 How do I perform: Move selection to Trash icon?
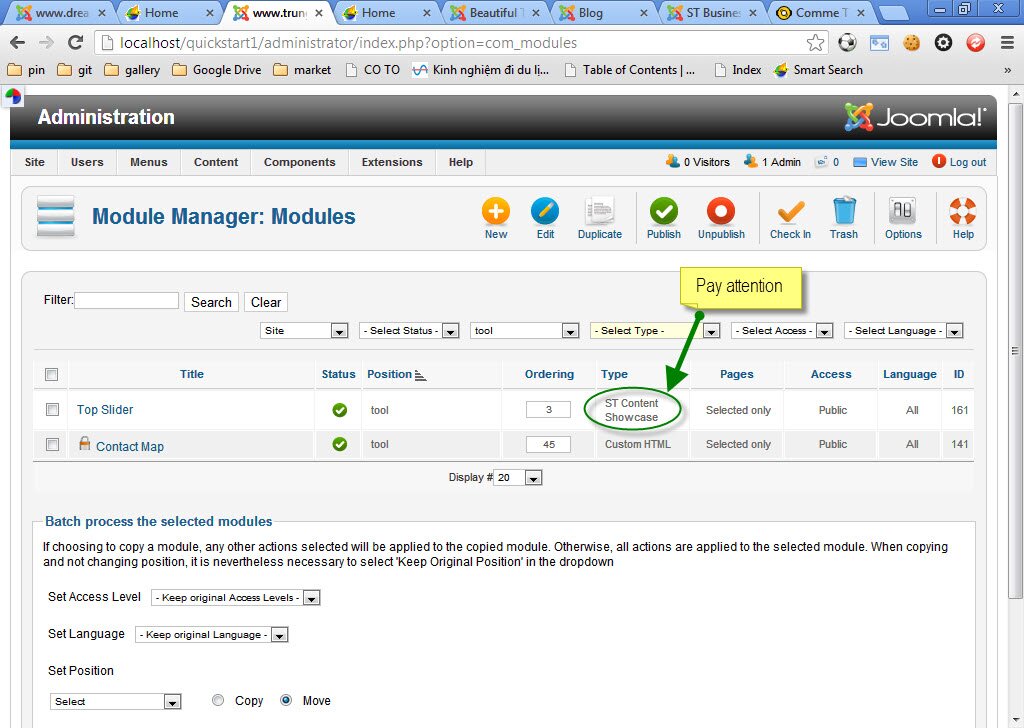[x=844, y=213]
